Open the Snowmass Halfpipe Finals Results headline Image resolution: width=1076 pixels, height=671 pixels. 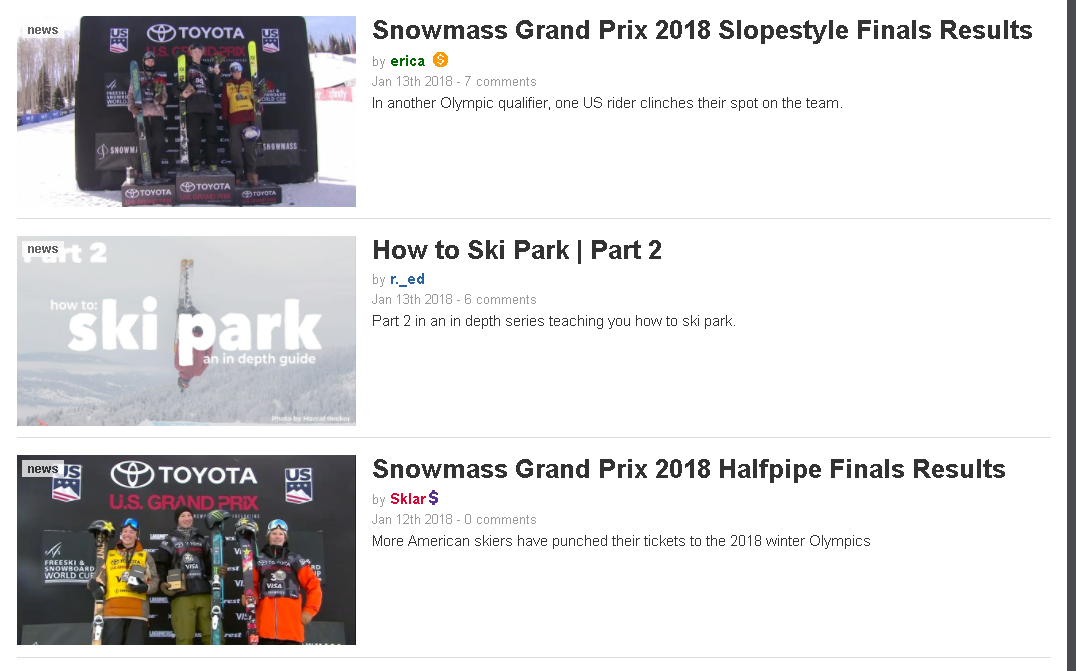pyautogui.click(x=688, y=469)
